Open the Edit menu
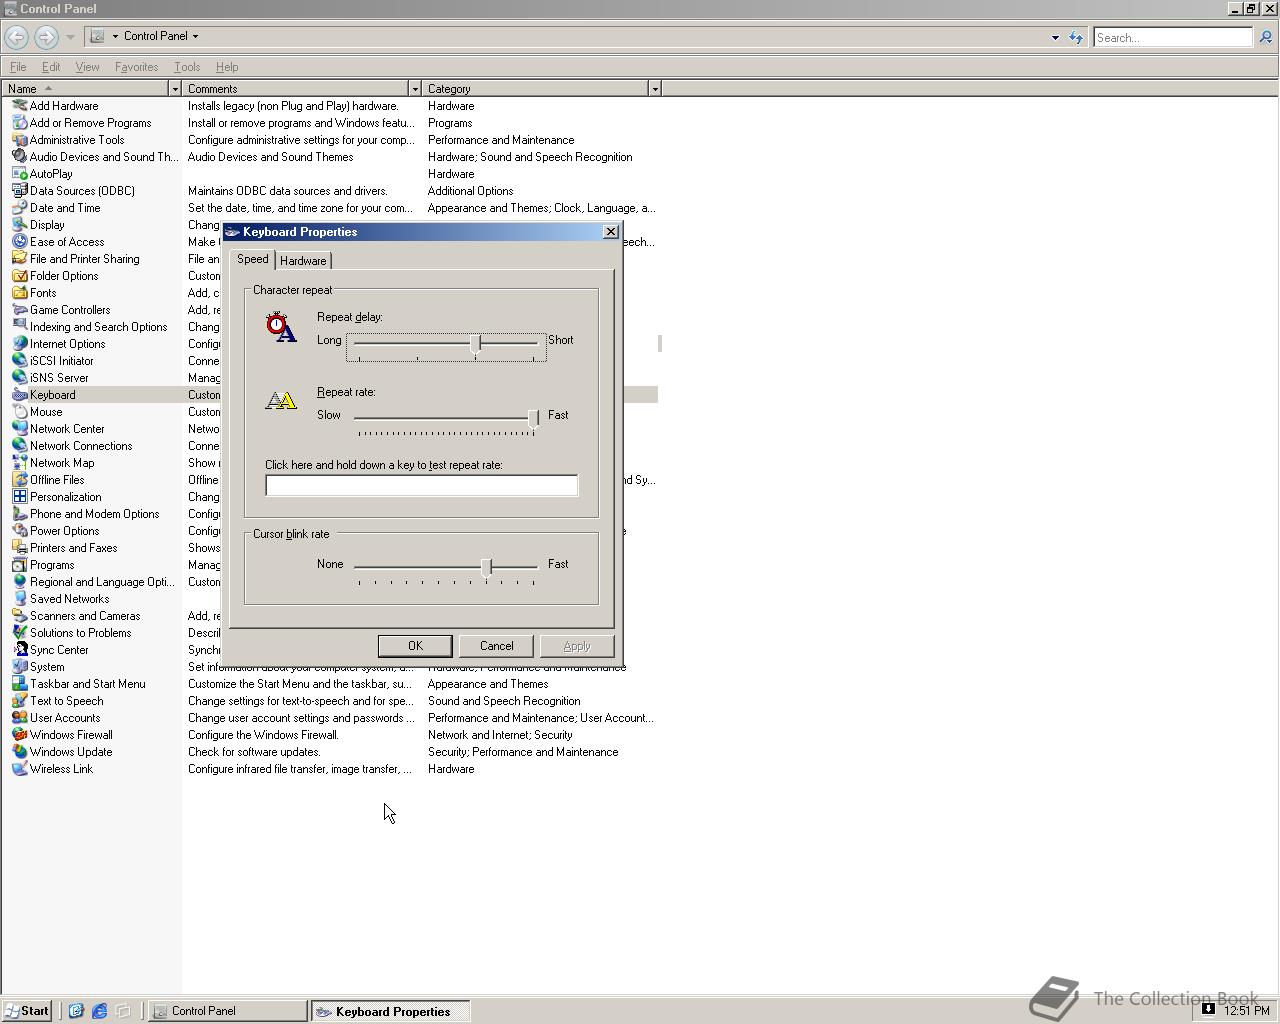 pyautogui.click(x=51, y=67)
